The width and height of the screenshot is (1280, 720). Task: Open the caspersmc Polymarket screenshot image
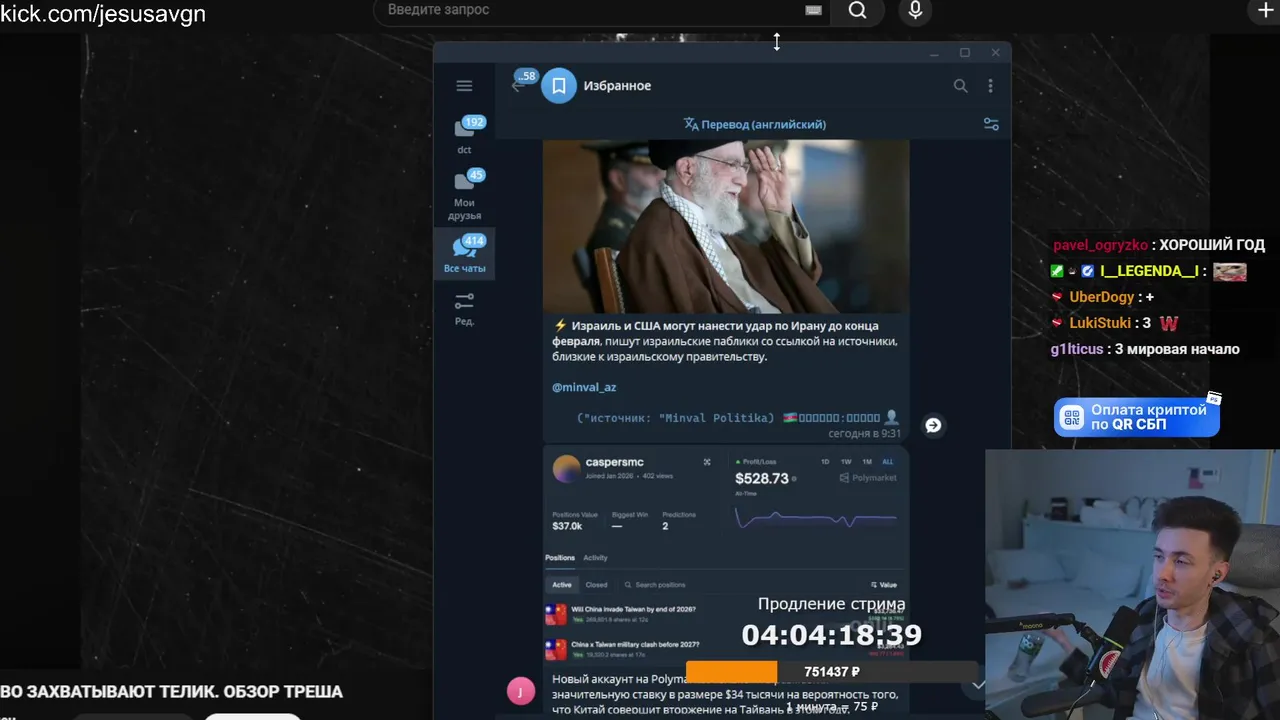point(726,556)
